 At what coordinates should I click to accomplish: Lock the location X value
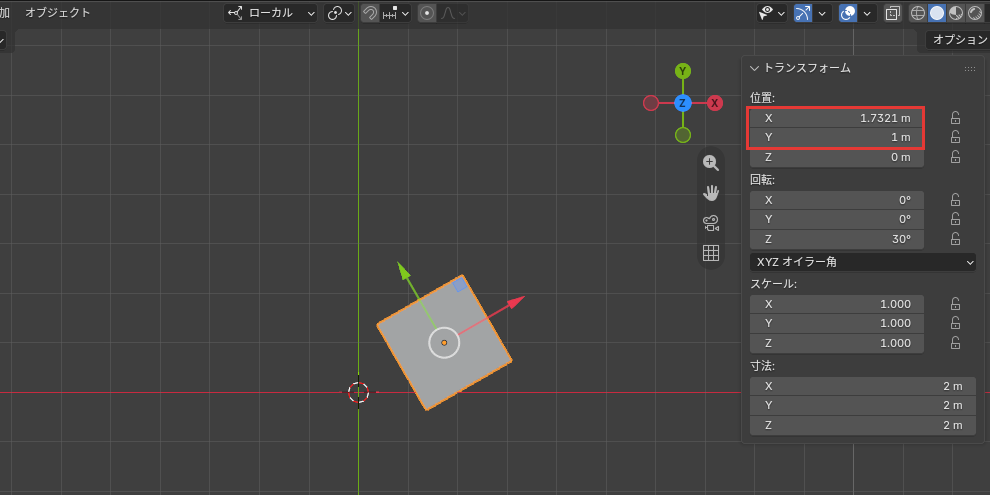tap(955, 118)
